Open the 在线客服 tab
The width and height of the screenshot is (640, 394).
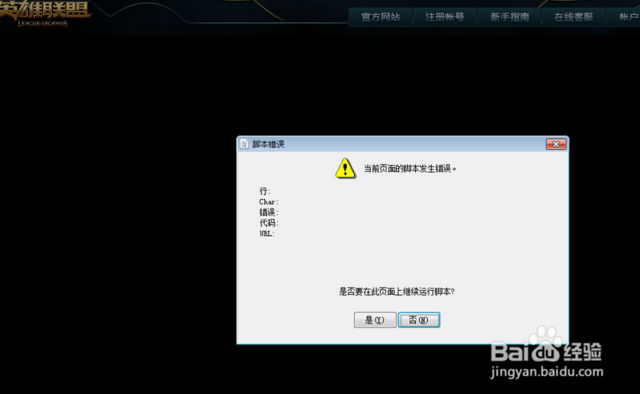(x=573, y=17)
